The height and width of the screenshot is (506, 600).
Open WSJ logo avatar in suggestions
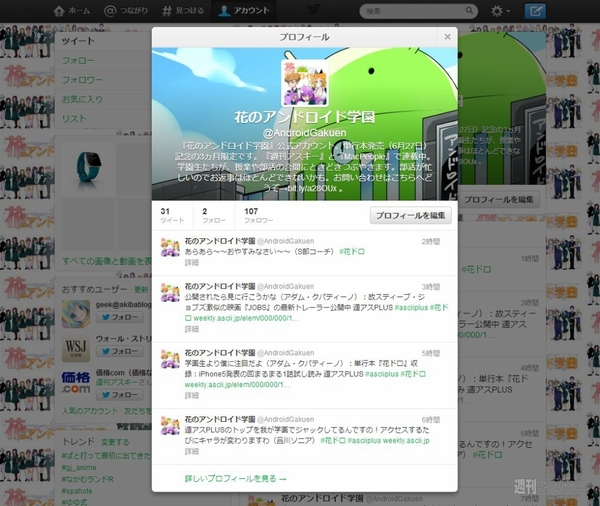pyautogui.click(x=76, y=348)
